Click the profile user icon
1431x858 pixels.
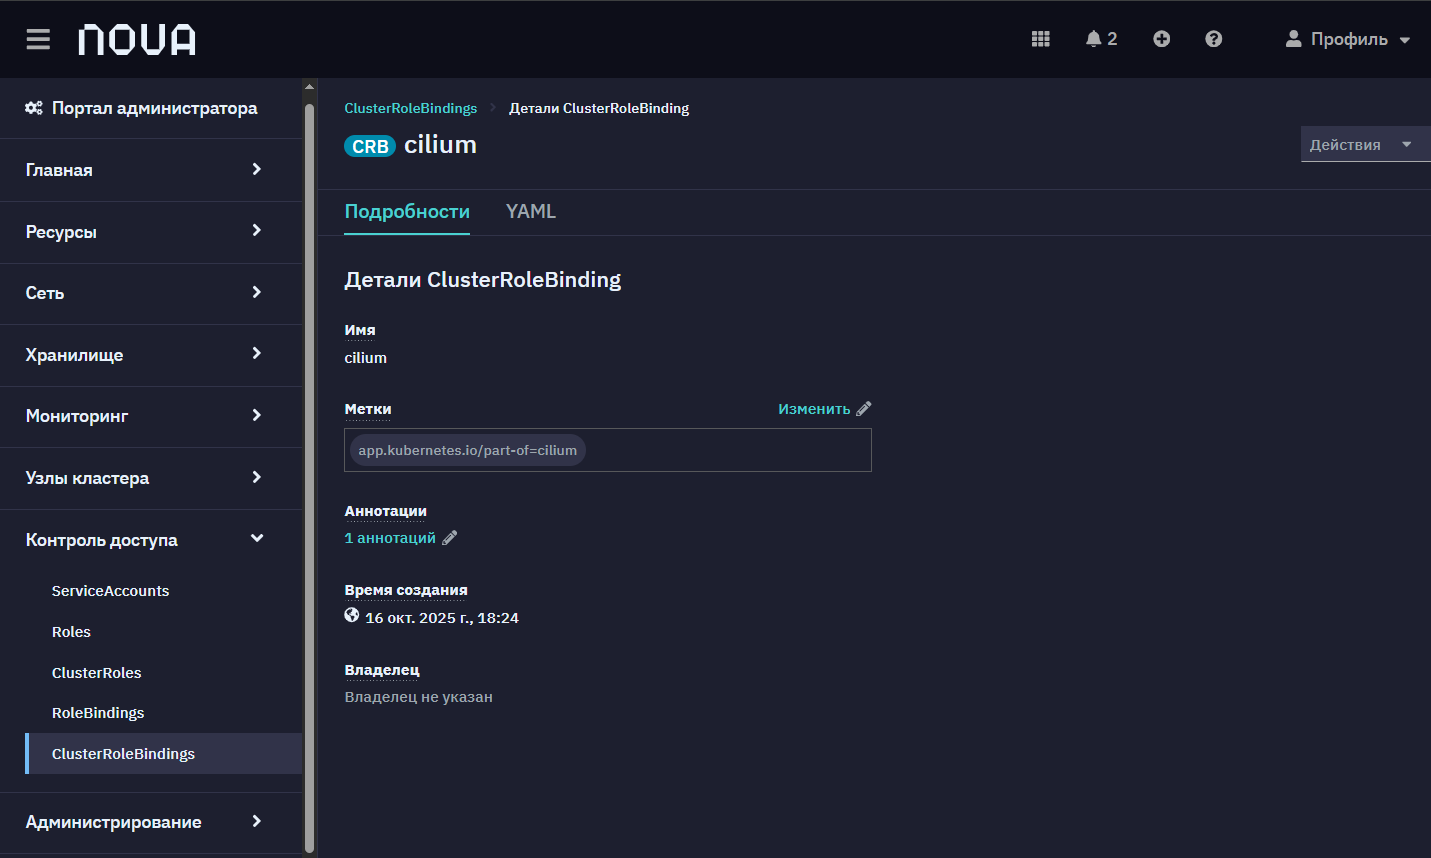point(1293,39)
